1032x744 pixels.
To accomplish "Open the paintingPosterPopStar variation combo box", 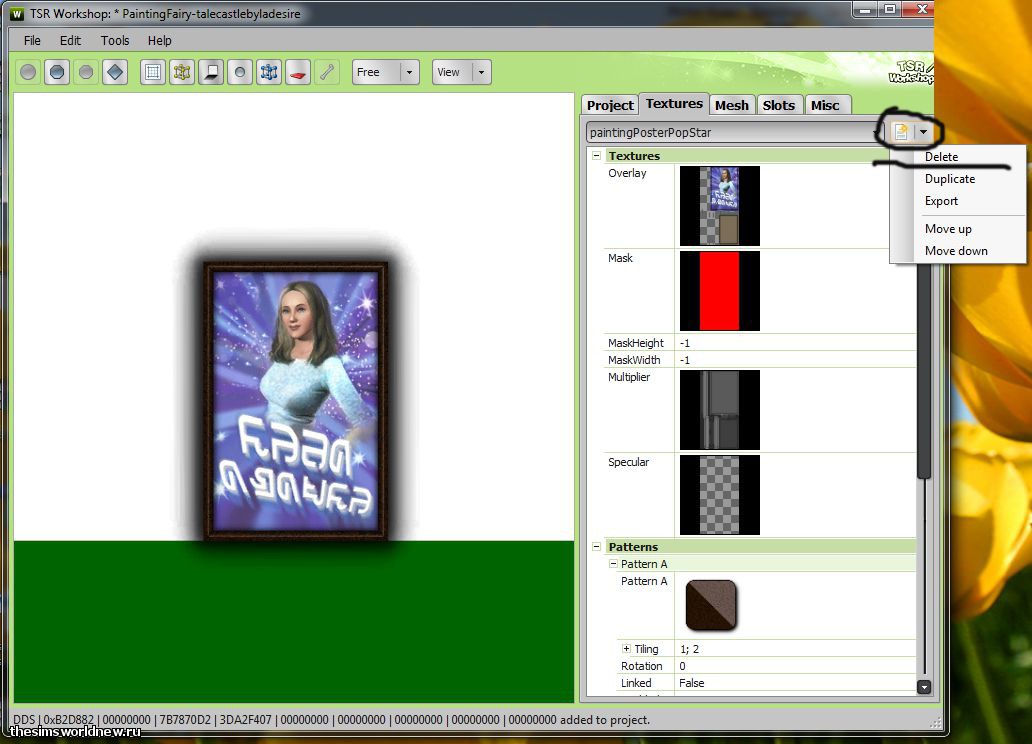I will [733, 132].
